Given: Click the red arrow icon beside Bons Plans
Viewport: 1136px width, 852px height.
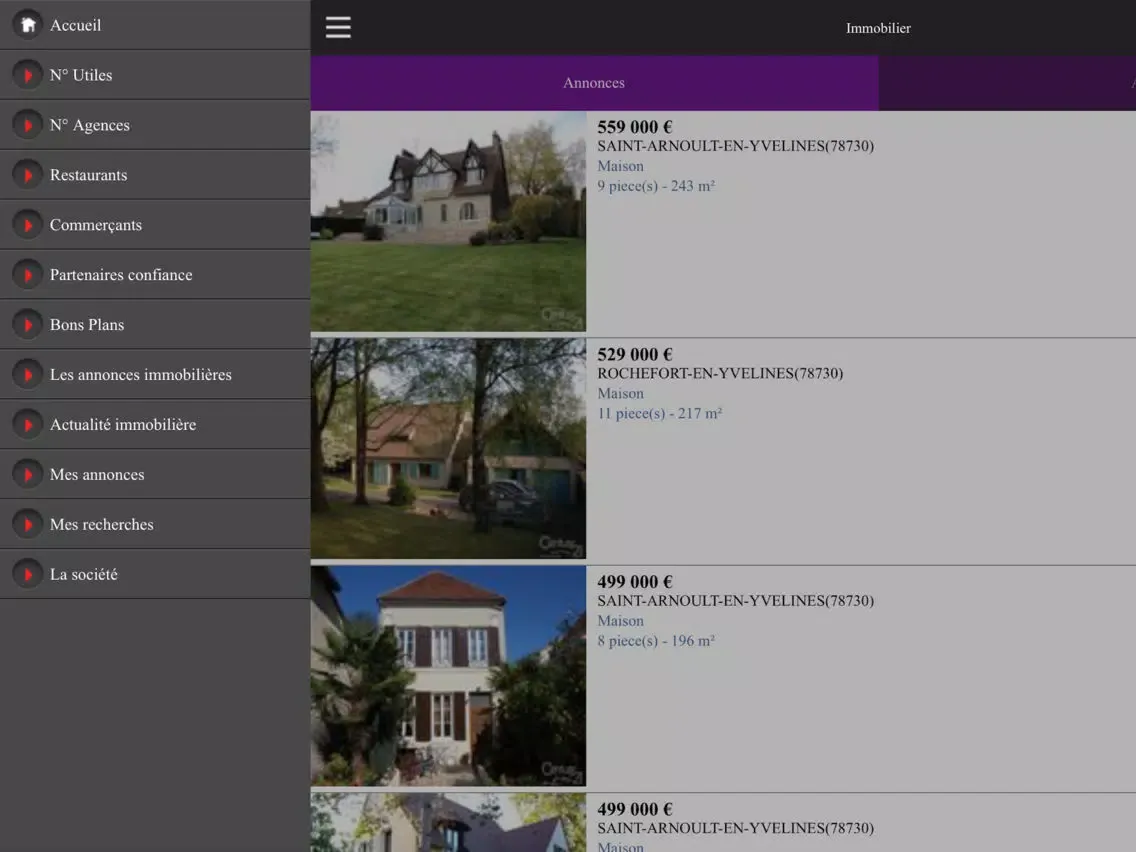Looking at the screenshot, I should 28,325.
